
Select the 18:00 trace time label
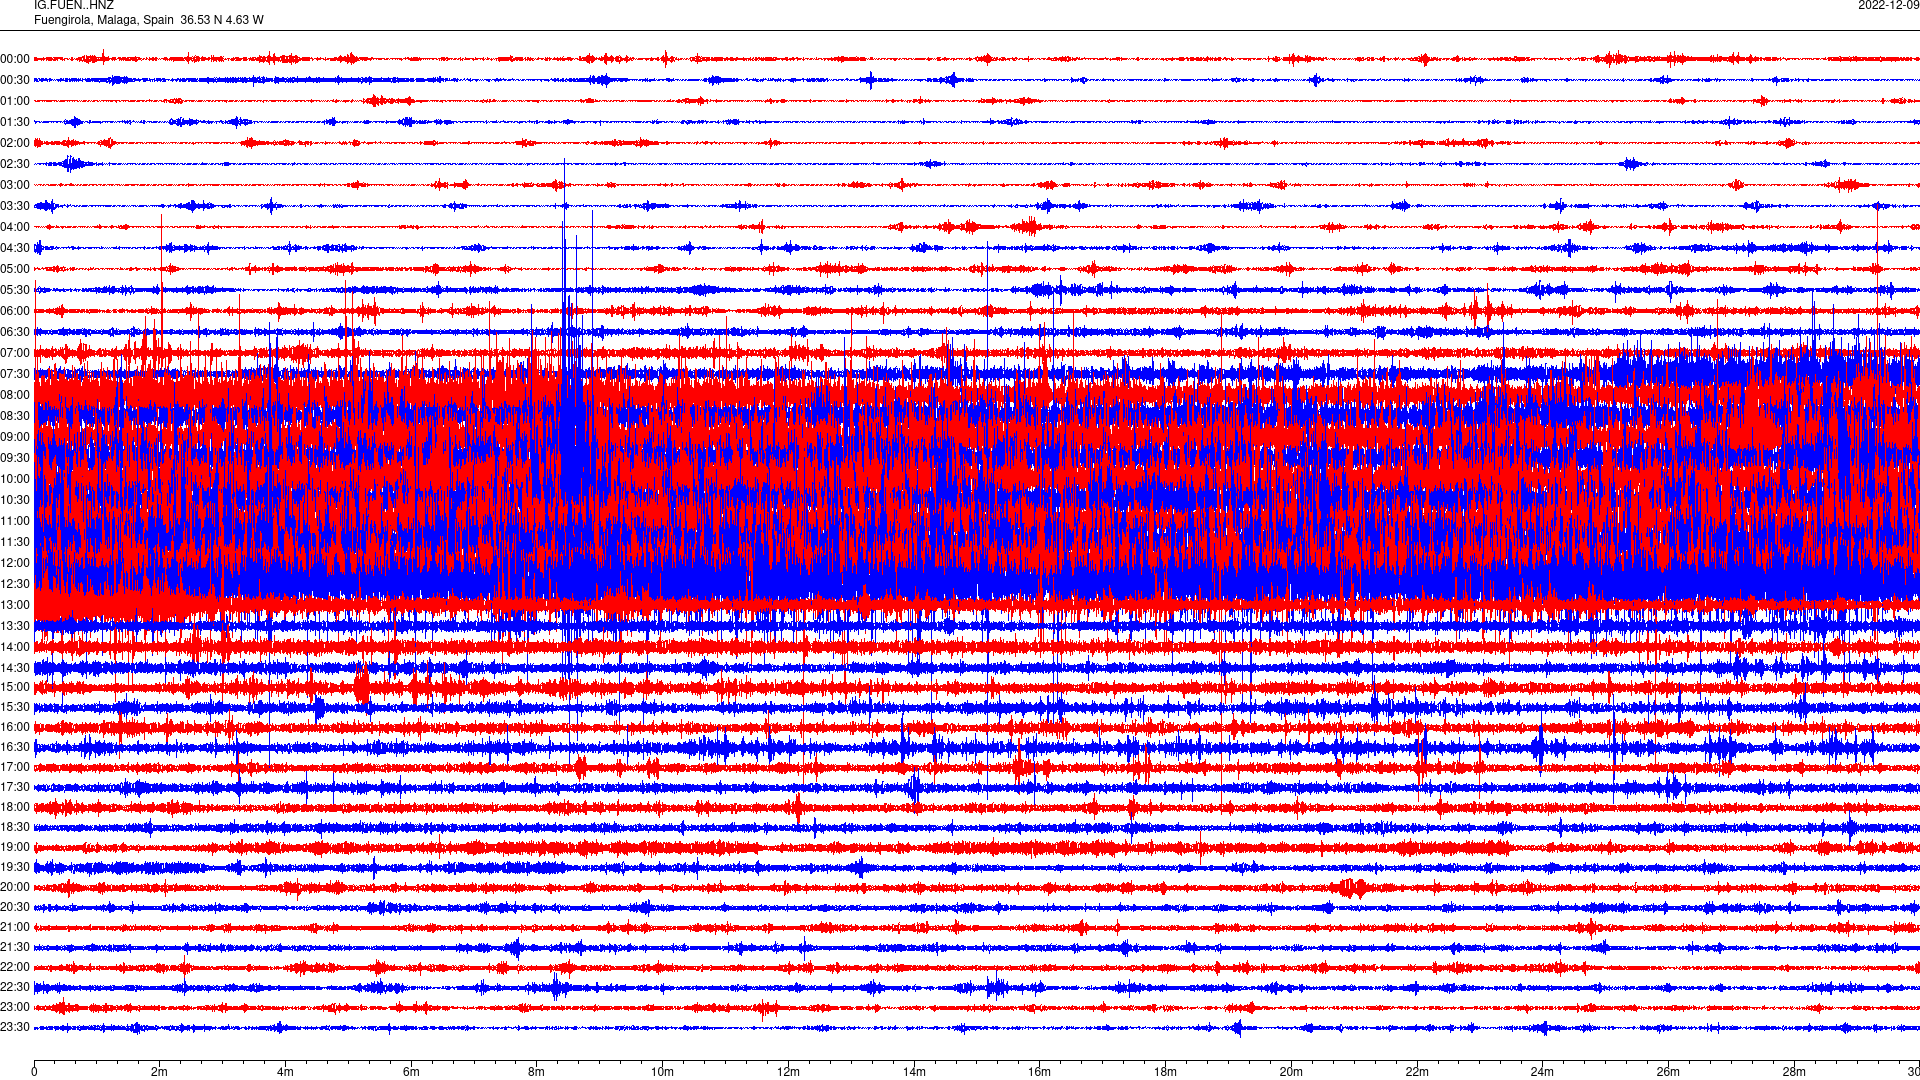(15, 807)
